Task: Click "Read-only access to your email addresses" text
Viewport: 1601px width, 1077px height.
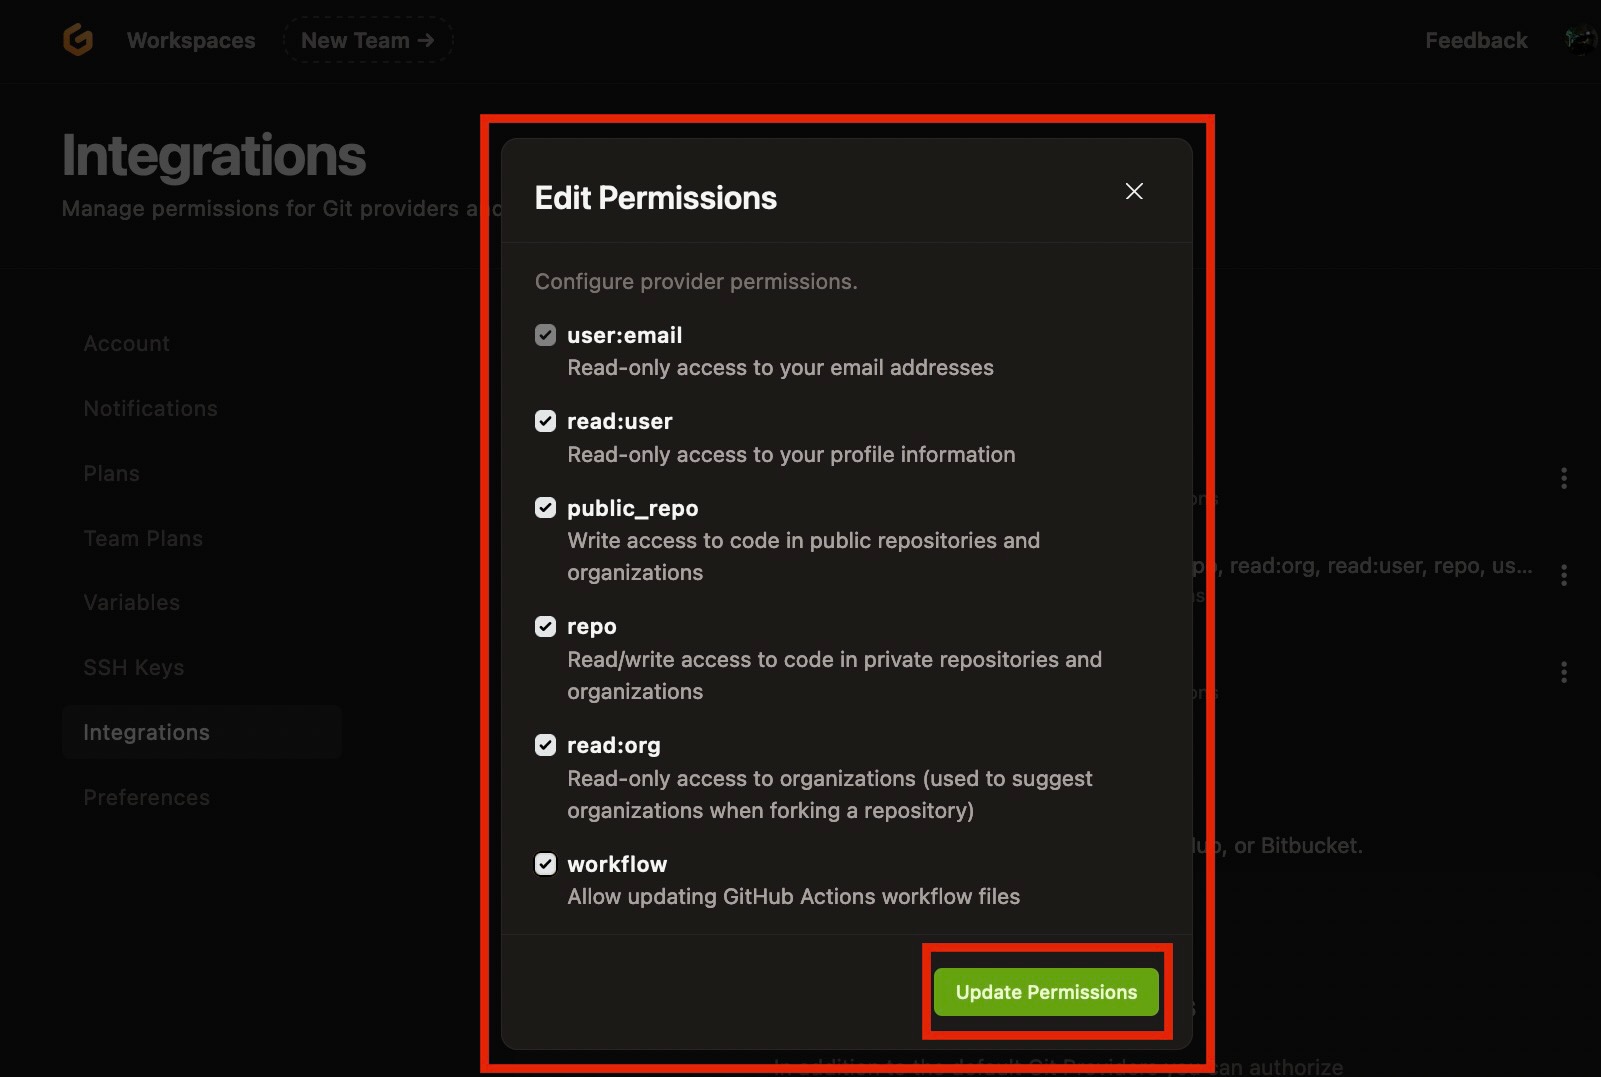Action: pos(781,368)
